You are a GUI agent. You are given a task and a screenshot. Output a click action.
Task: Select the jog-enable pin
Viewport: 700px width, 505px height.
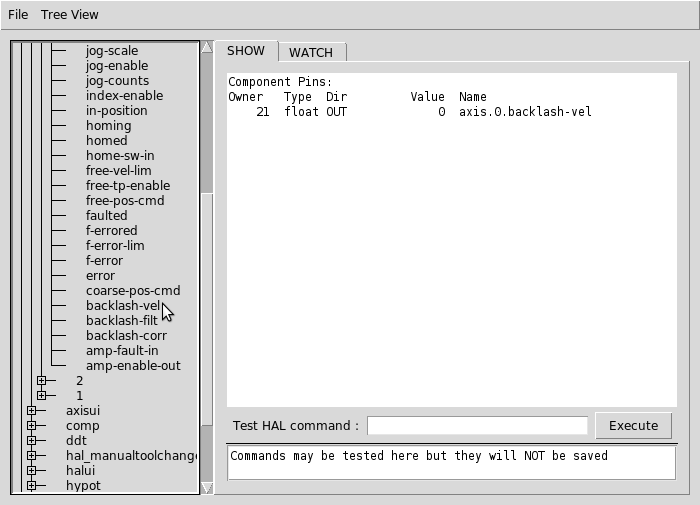117,66
